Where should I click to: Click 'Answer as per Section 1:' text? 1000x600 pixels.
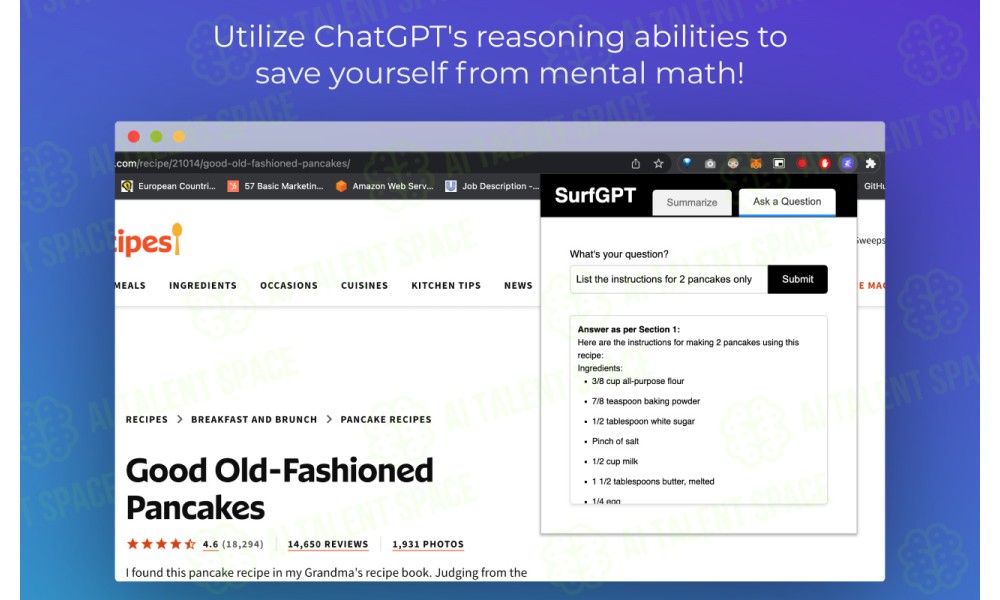coord(629,330)
